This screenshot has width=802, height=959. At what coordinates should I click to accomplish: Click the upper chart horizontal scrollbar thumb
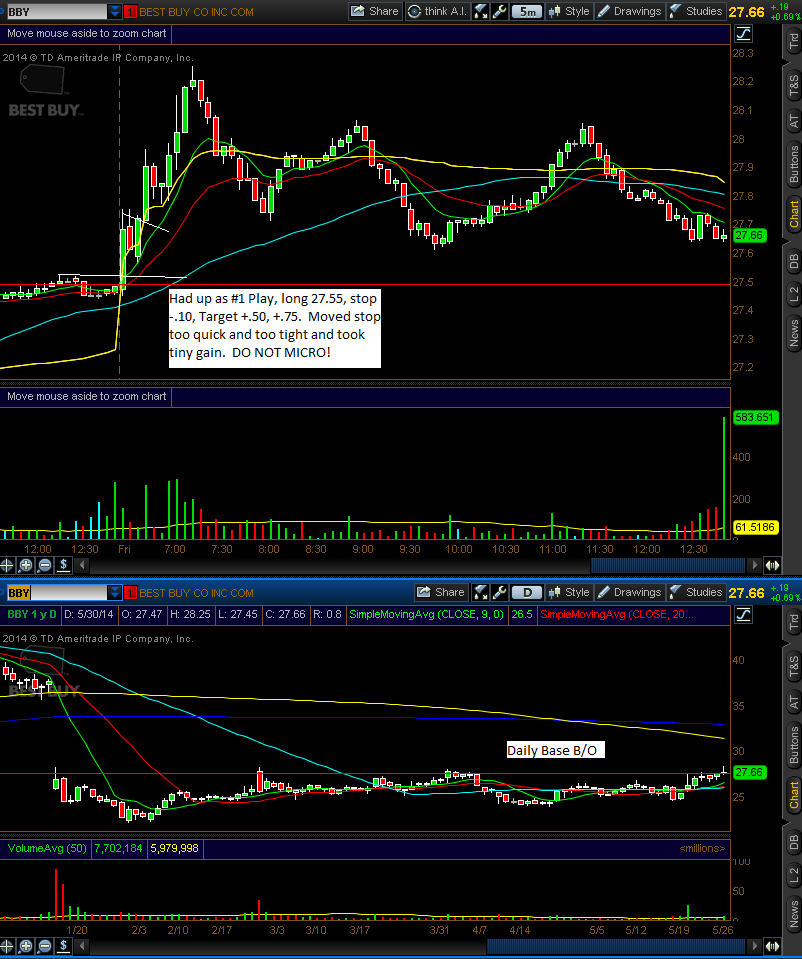click(x=668, y=565)
